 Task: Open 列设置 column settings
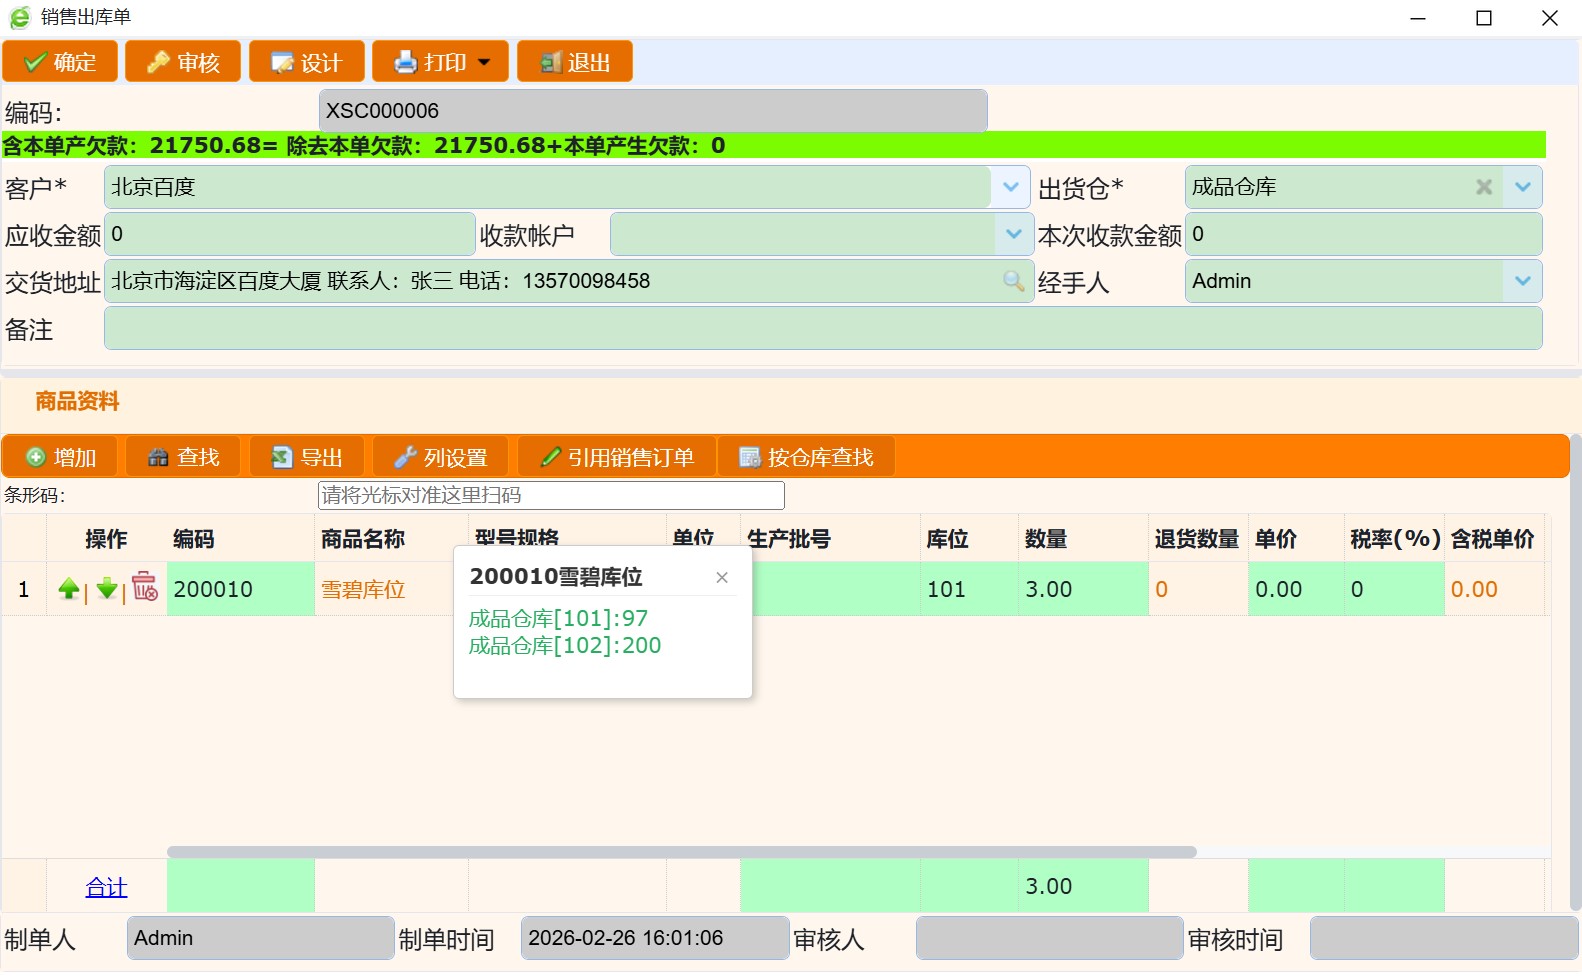pyautogui.click(x=441, y=457)
